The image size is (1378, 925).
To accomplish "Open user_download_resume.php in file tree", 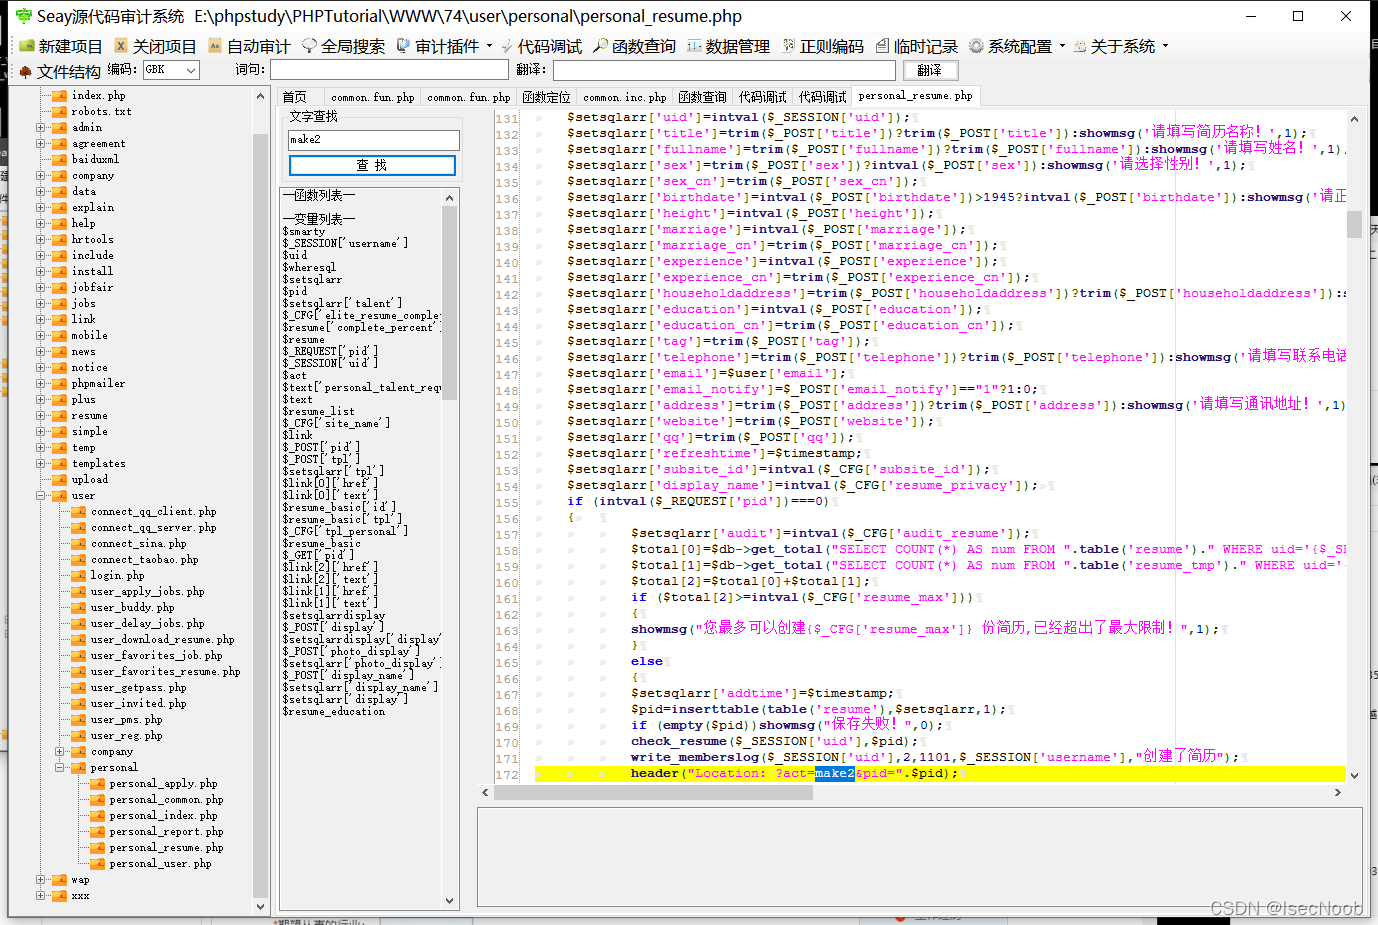I will [x=162, y=640].
